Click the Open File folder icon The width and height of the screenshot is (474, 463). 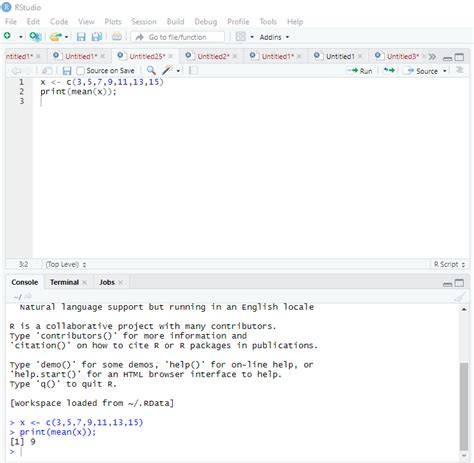click(55, 37)
